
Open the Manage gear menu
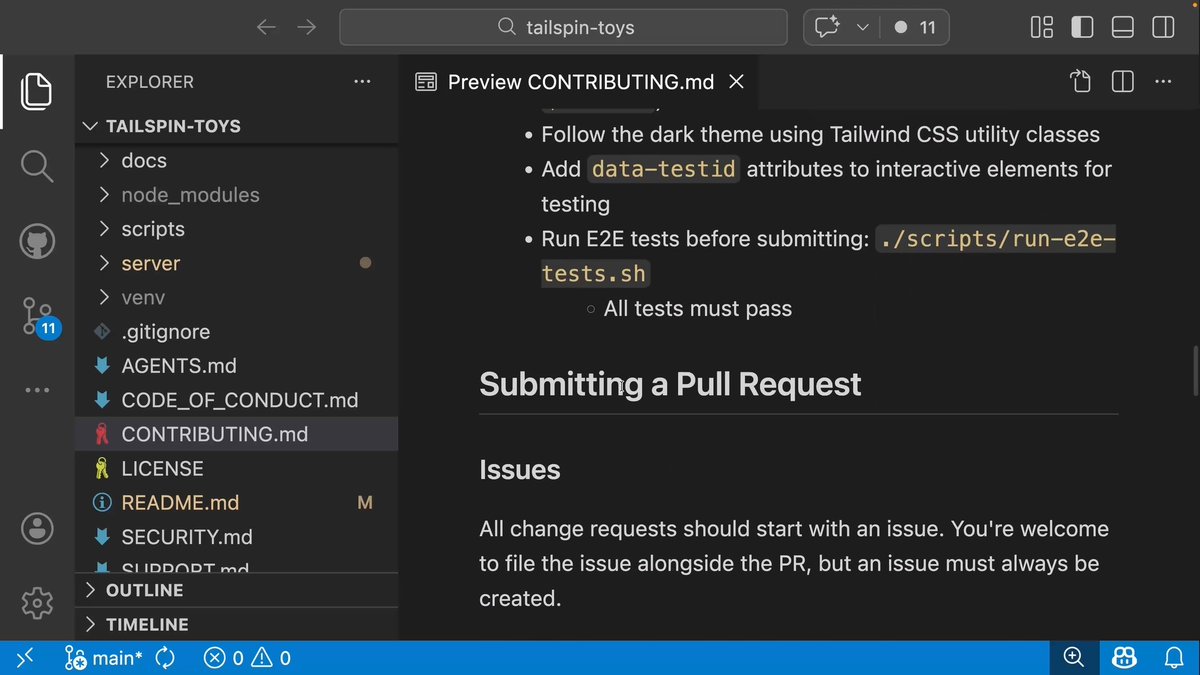tap(37, 602)
